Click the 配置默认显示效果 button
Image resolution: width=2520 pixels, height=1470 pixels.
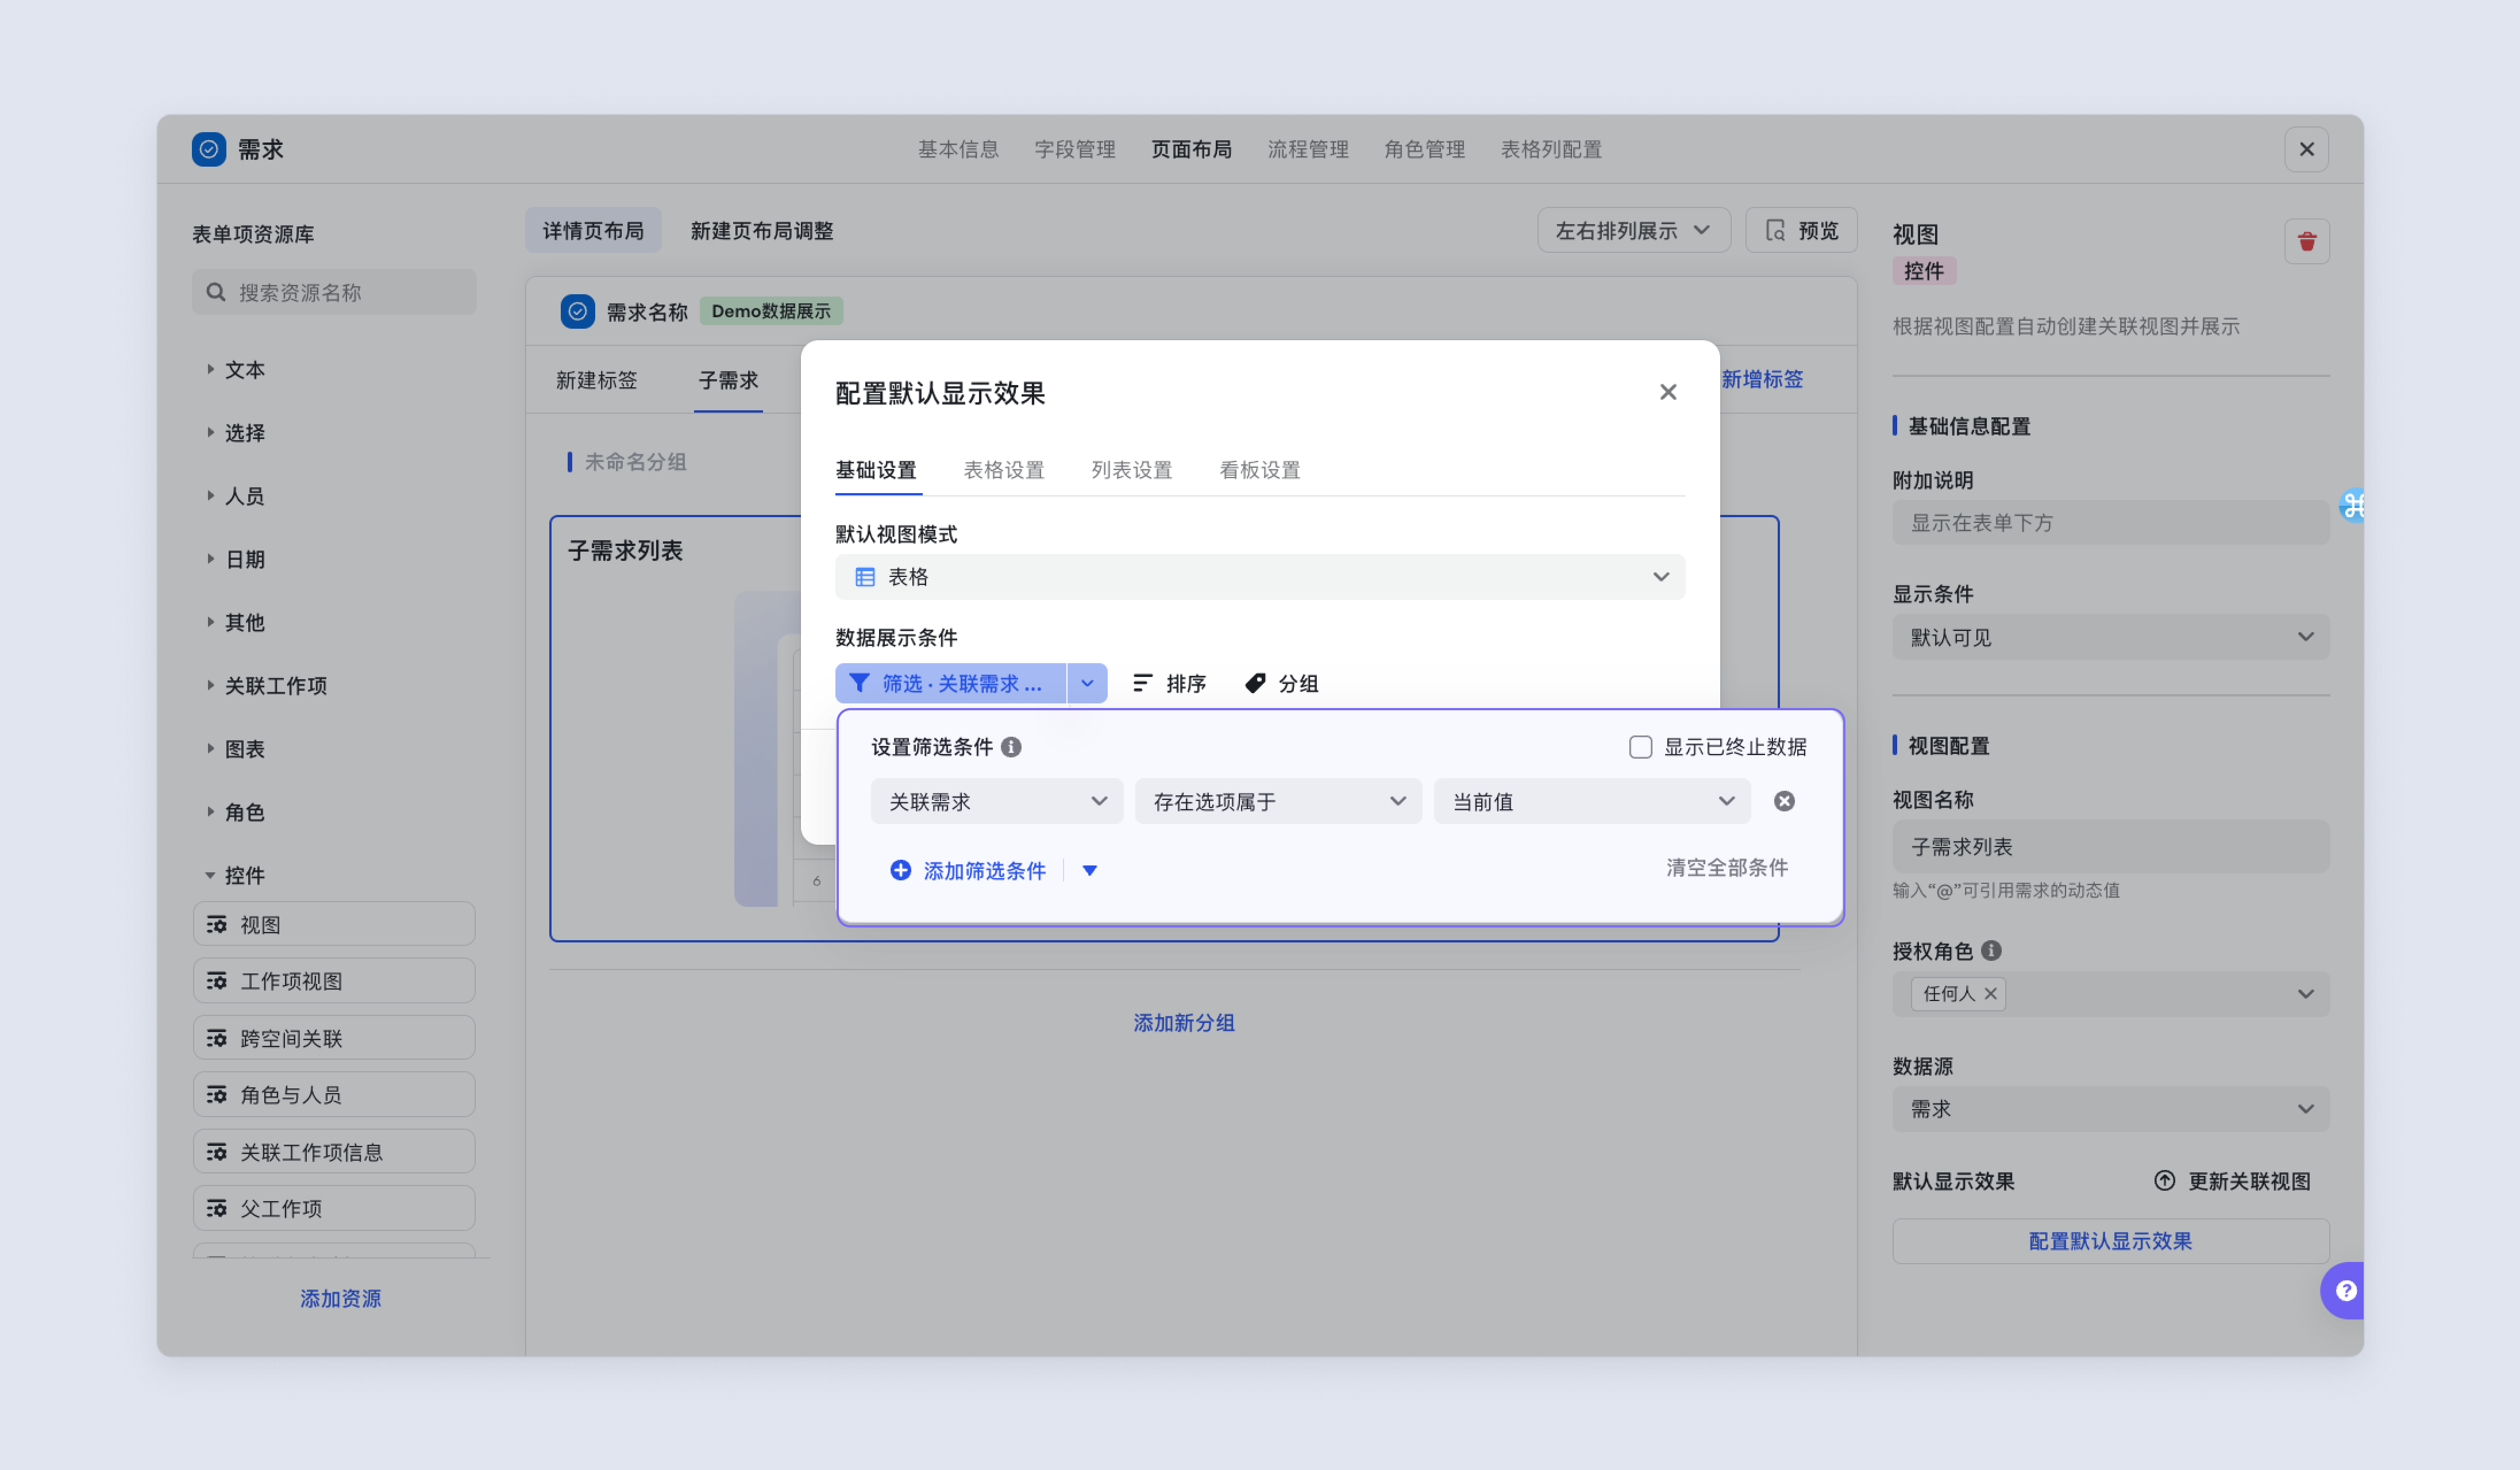tap(2111, 1241)
